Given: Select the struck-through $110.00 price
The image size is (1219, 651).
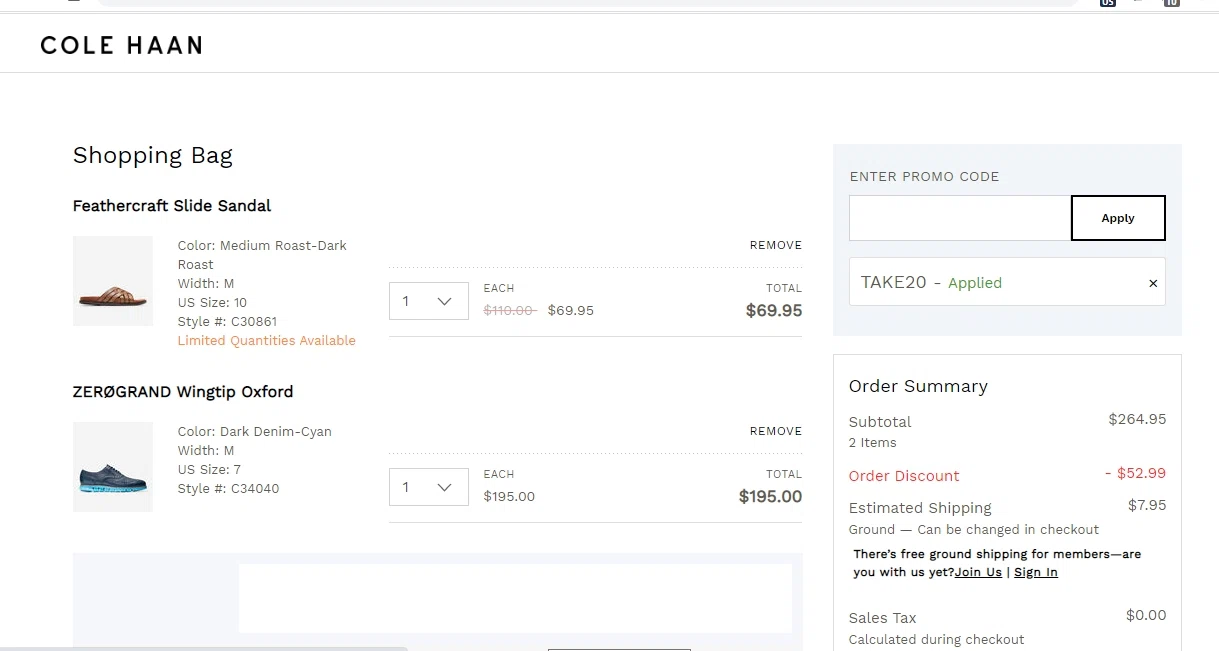Looking at the screenshot, I should pyautogui.click(x=510, y=310).
